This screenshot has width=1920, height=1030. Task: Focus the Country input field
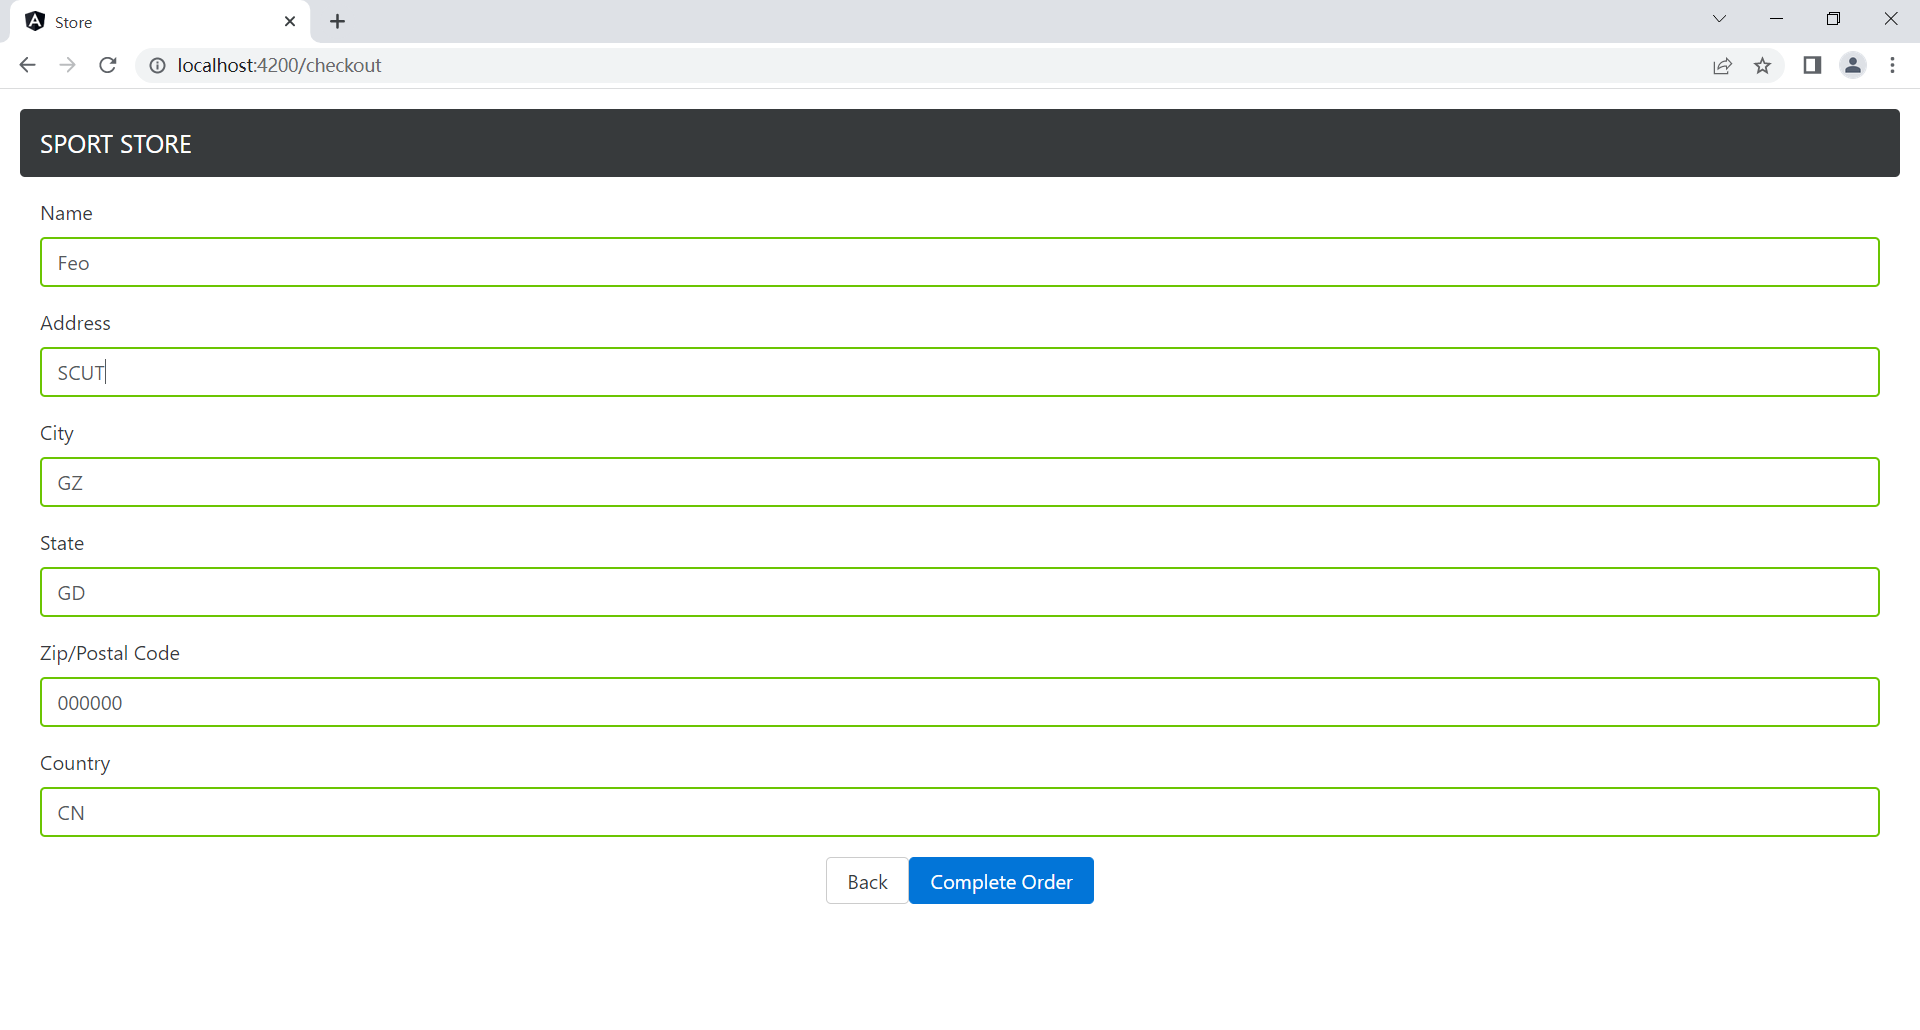point(960,812)
